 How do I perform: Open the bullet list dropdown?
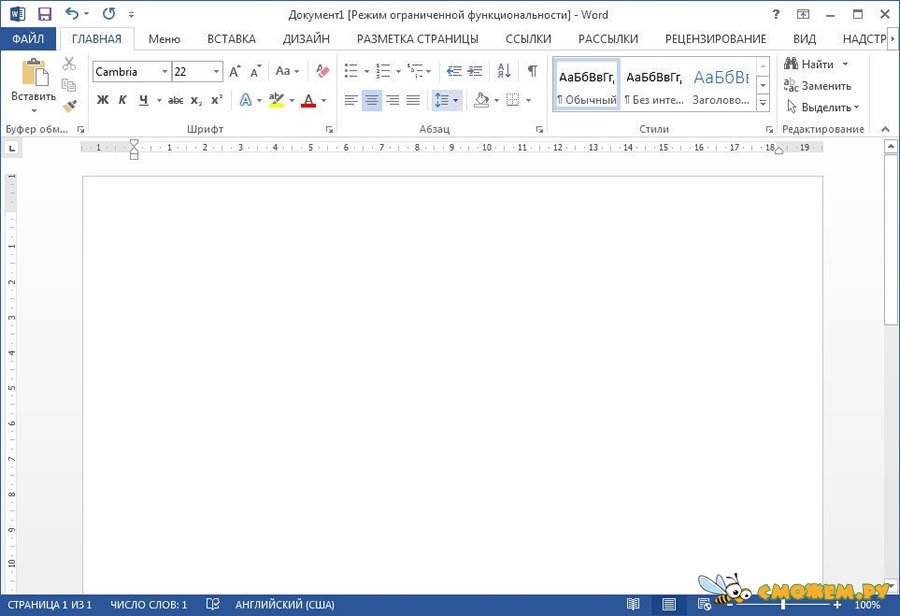367,72
